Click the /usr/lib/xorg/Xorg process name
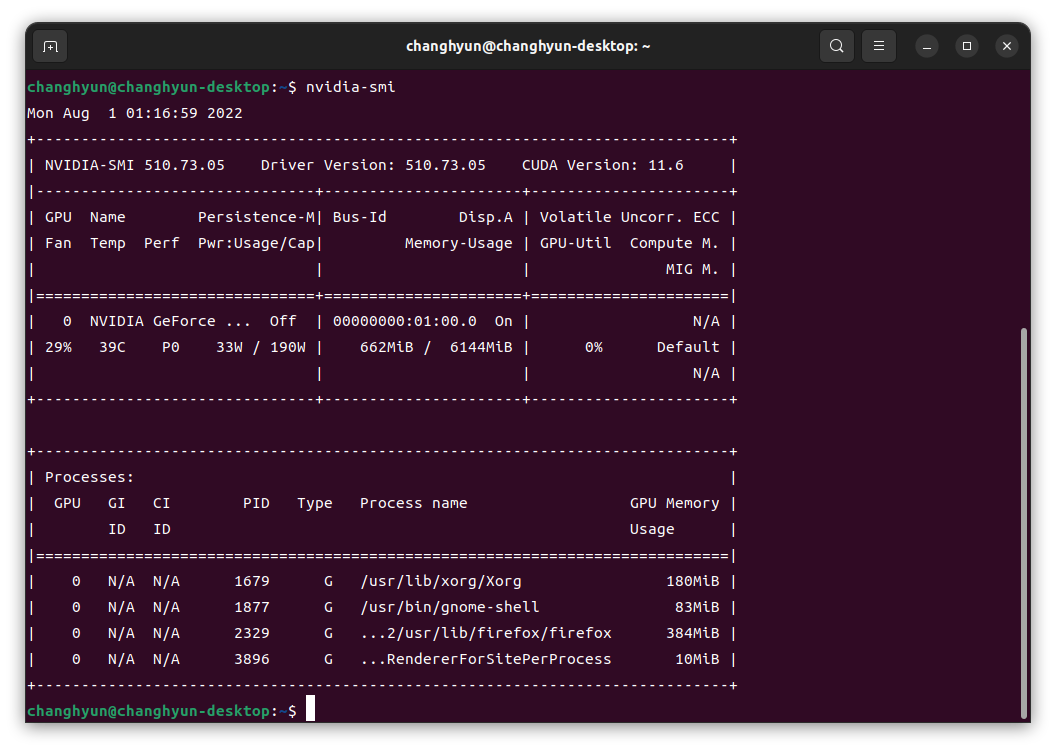The height and width of the screenshot is (751, 1056). (x=440, y=581)
